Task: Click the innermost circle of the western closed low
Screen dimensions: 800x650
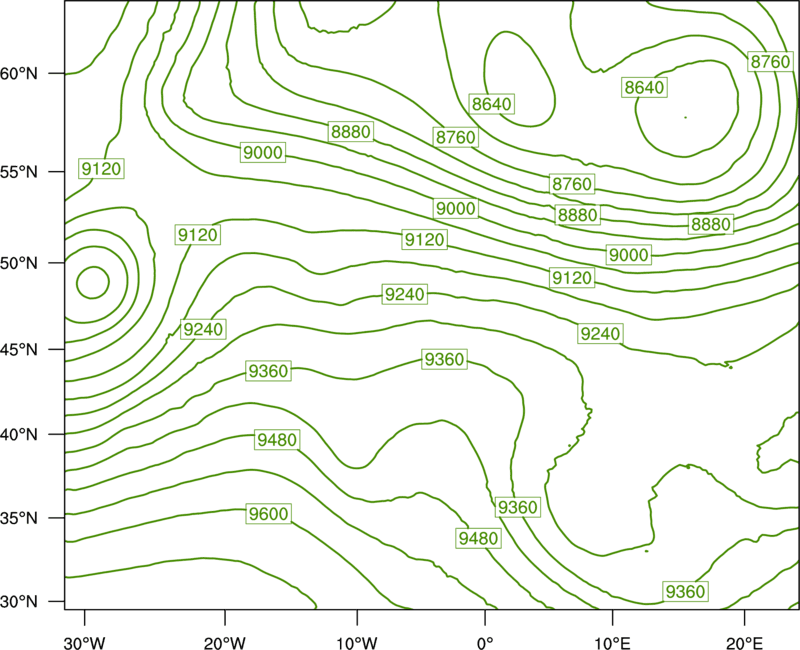Action: [93, 282]
